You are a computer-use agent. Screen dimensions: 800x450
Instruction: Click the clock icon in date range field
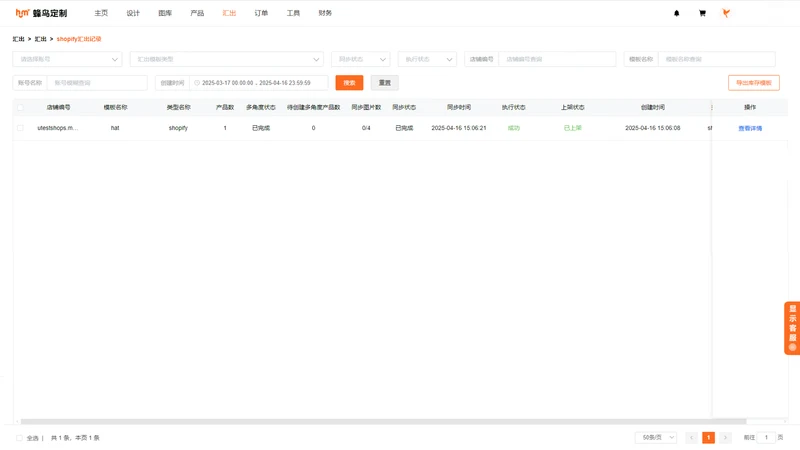[197, 83]
